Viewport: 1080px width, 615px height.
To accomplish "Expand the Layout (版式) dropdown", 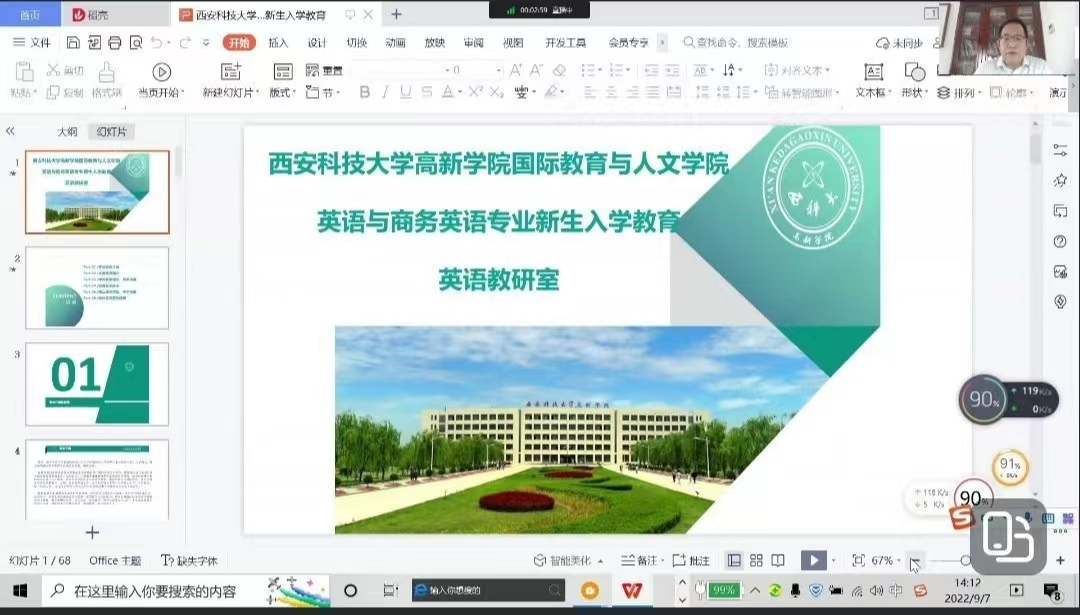I will pyautogui.click(x=282, y=92).
